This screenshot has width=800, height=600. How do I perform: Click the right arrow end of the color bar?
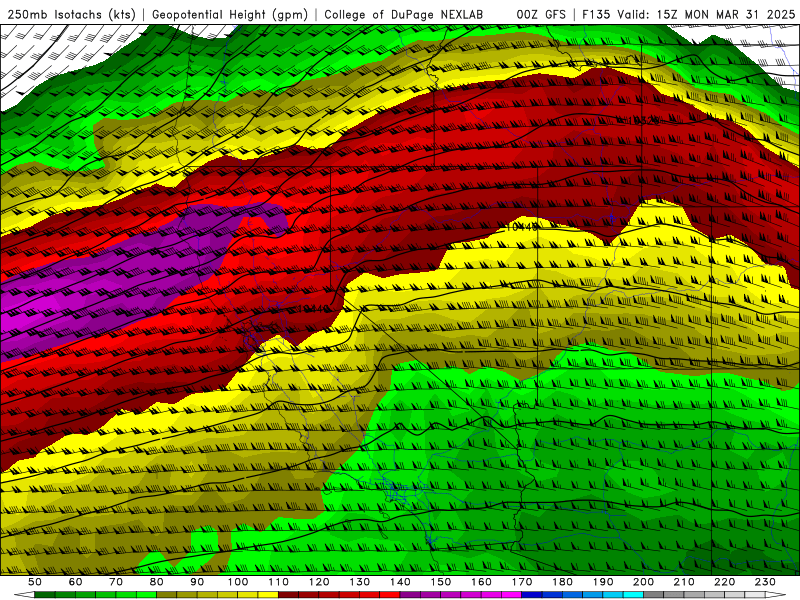[x=776, y=594]
